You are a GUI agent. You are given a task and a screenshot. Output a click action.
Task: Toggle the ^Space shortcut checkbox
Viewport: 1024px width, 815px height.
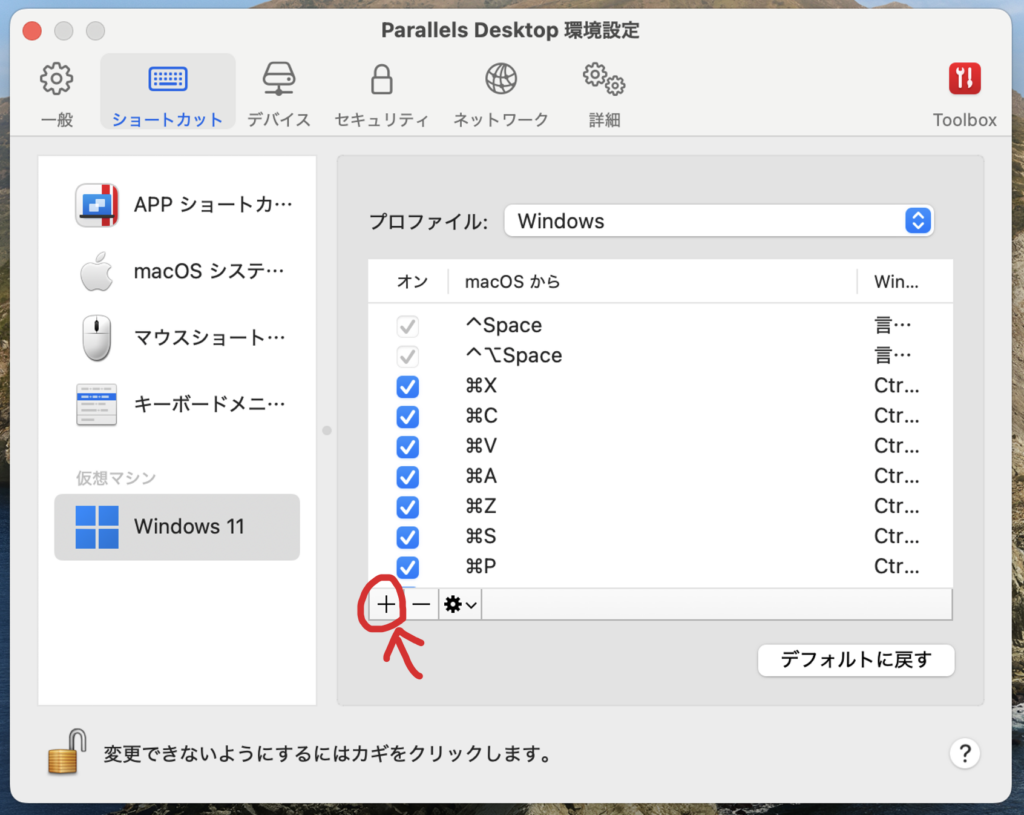(408, 326)
